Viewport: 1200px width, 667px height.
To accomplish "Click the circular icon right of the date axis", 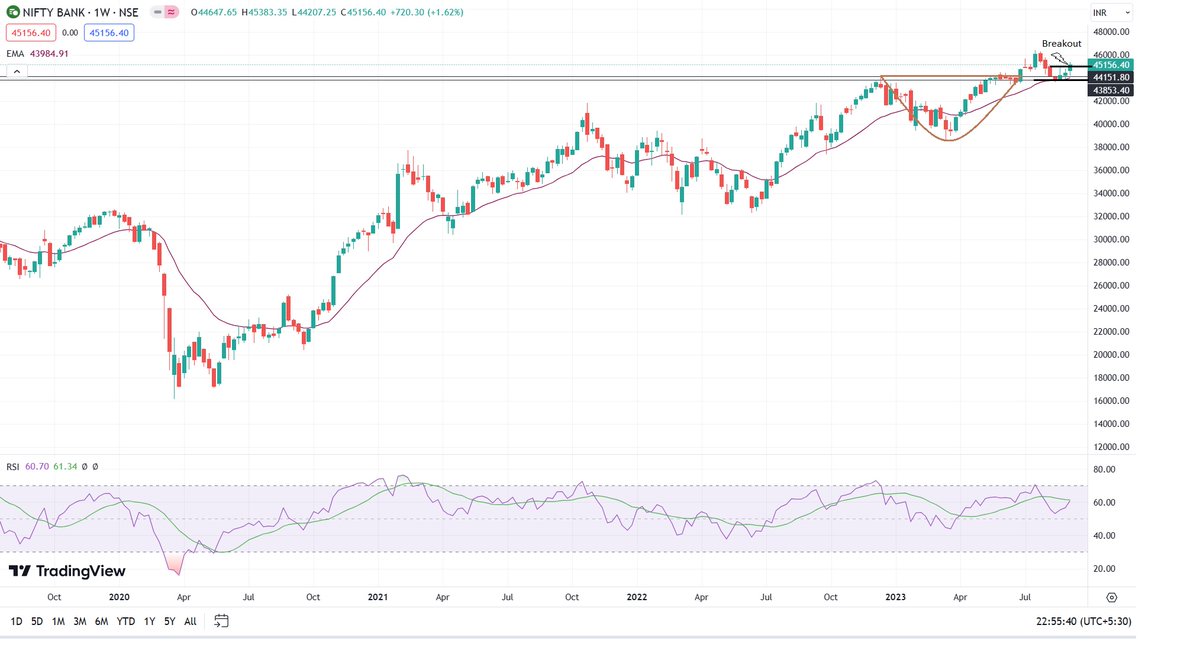I will (x=1110, y=596).
